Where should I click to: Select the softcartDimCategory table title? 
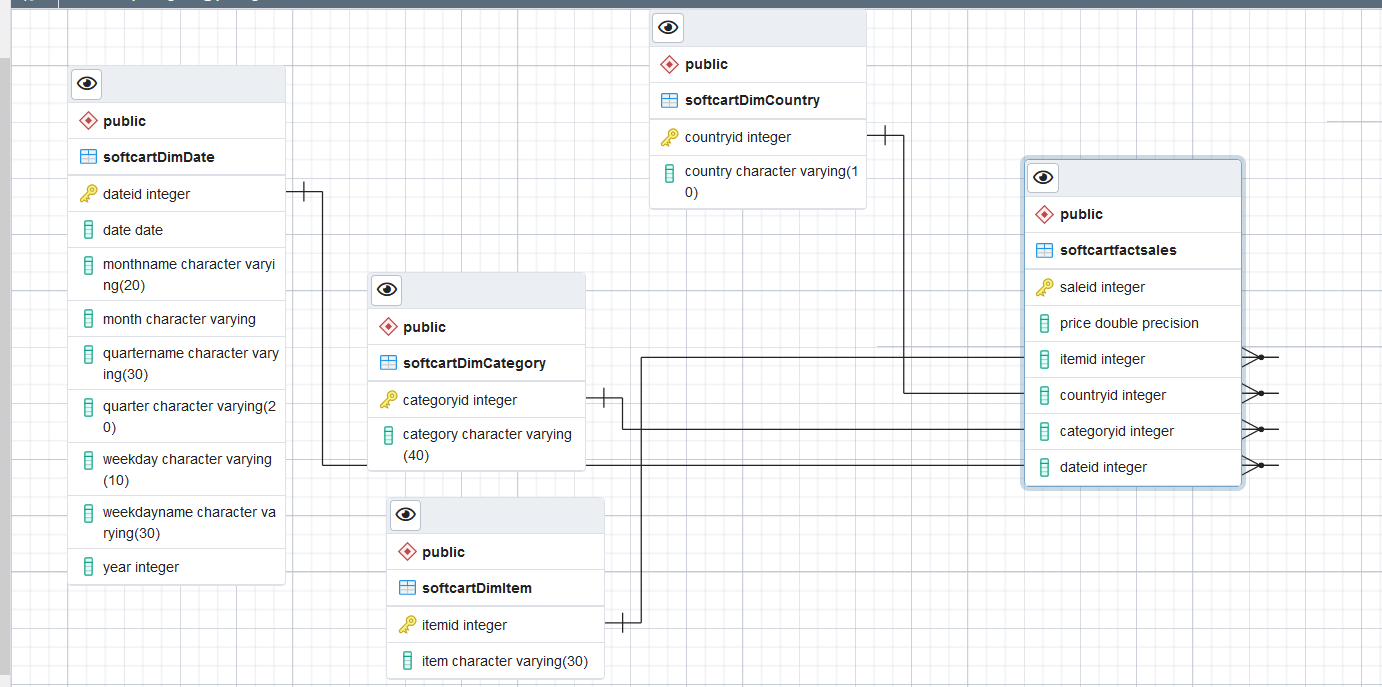pos(474,363)
